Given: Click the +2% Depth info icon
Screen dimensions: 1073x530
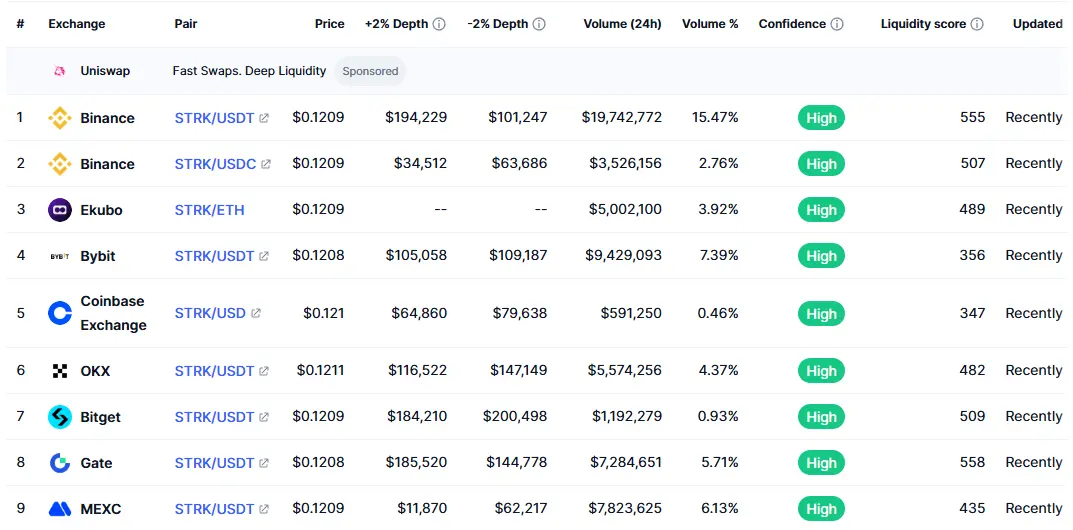Looking at the screenshot, I should pyautogui.click(x=439, y=24).
